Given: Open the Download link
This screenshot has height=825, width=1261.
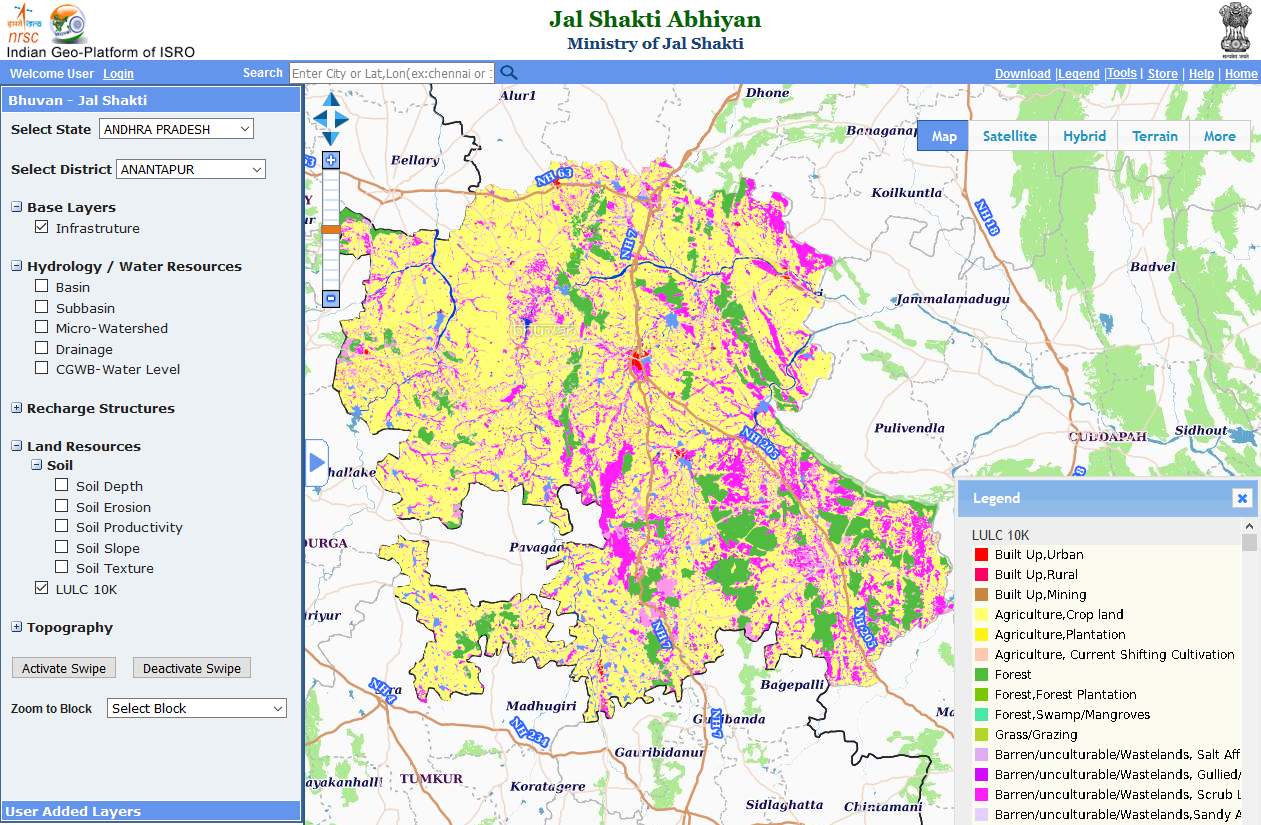Looking at the screenshot, I should tap(1022, 74).
